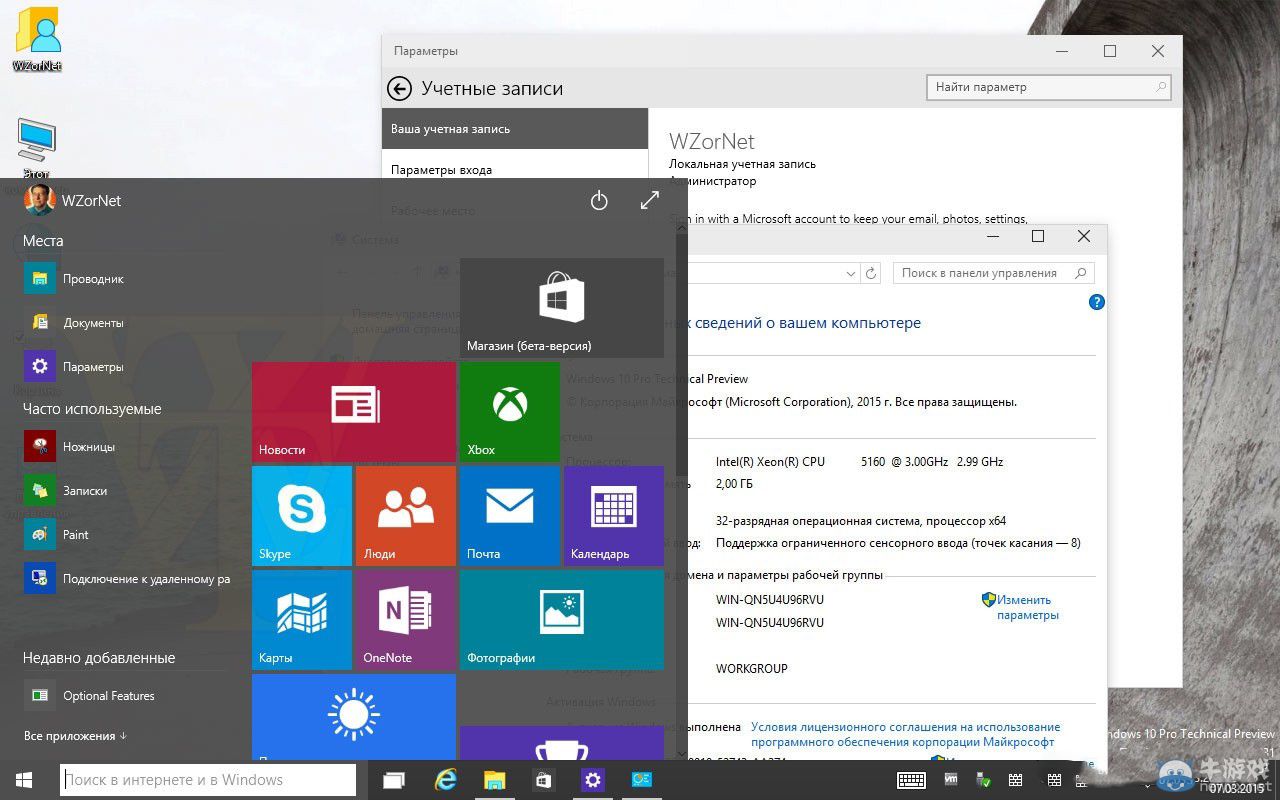Click the WZorNet account name heading in Параметры
Screen dimensions: 1280x800
click(712, 142)
